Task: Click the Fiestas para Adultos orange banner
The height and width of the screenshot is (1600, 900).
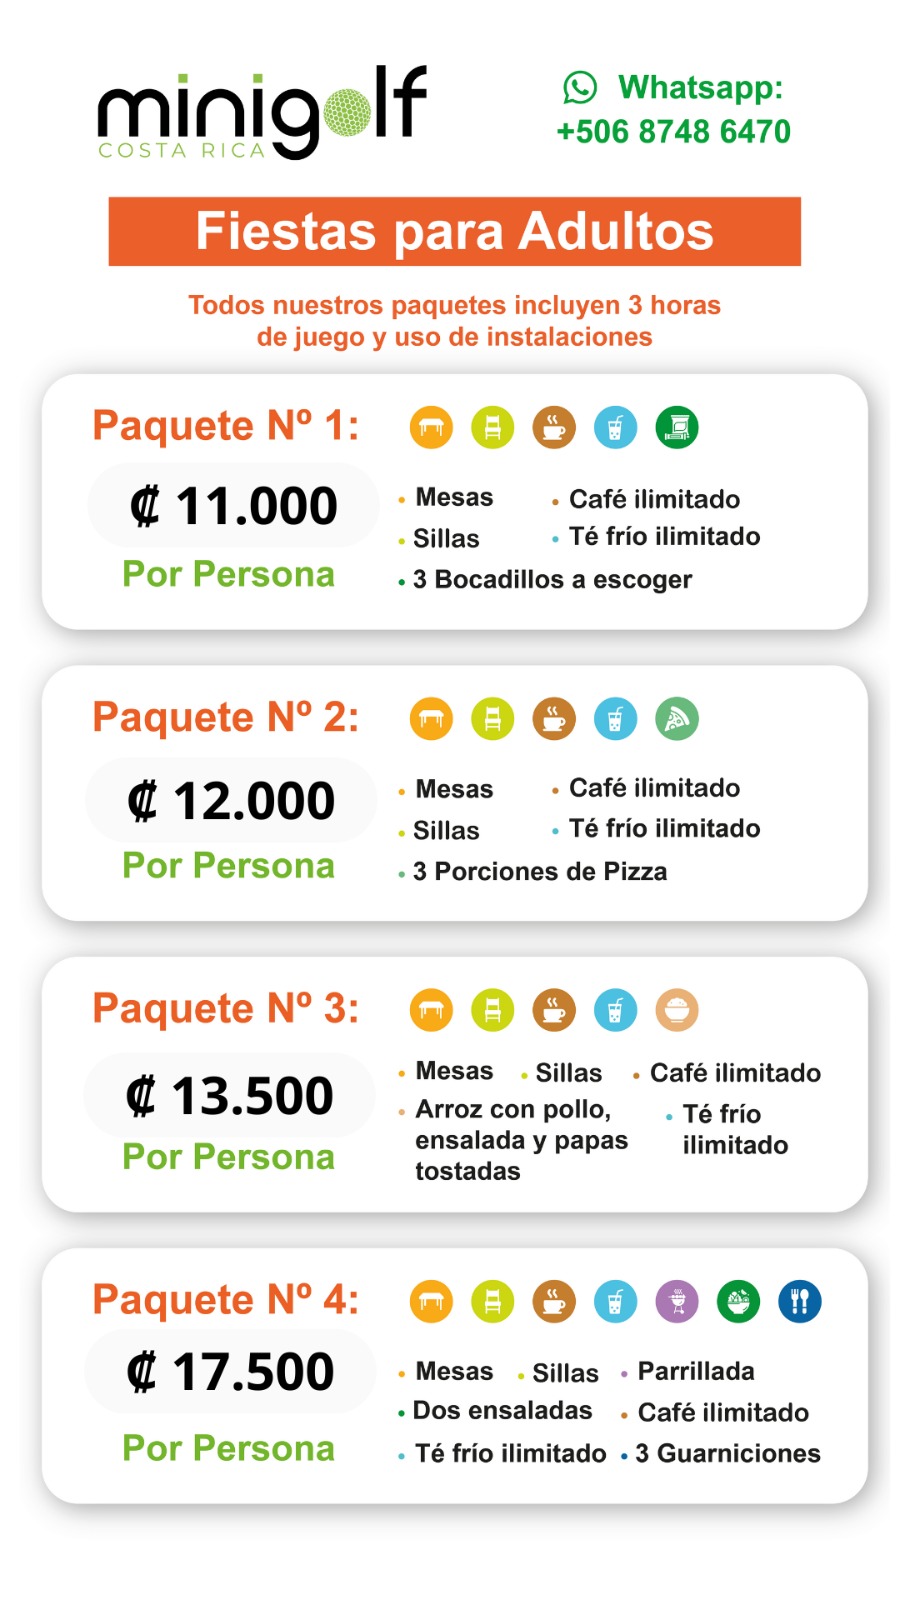Action: coord(454,231)
